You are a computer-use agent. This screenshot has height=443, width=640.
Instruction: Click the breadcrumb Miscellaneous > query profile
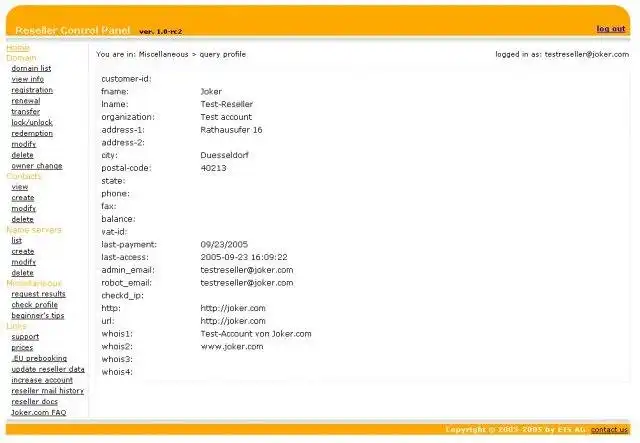[x=192, y=54]
